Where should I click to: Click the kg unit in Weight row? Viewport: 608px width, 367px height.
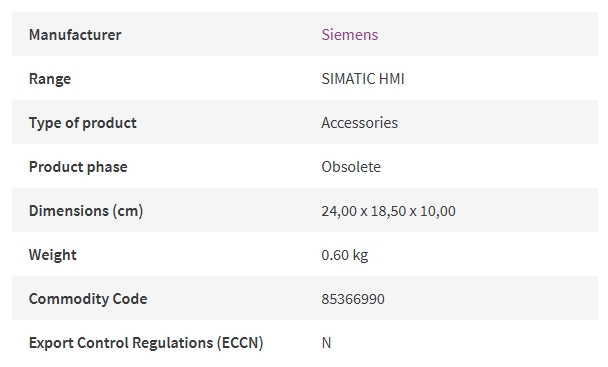click(x=360, y=256)
